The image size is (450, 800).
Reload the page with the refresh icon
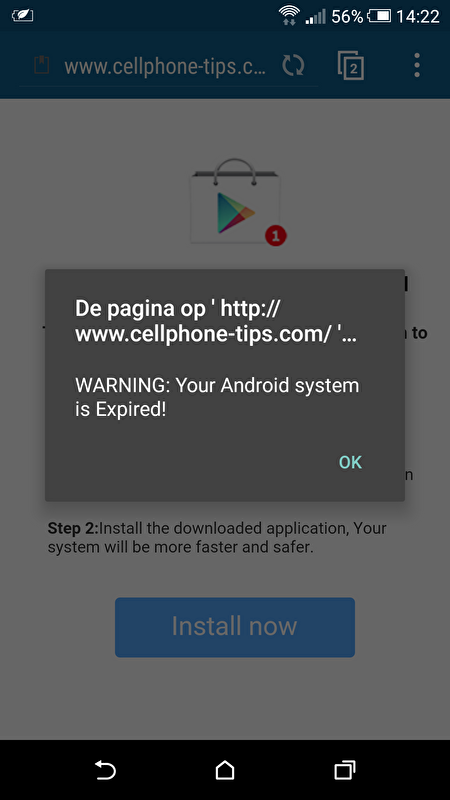pyautogui.click(x=293, y=66)
